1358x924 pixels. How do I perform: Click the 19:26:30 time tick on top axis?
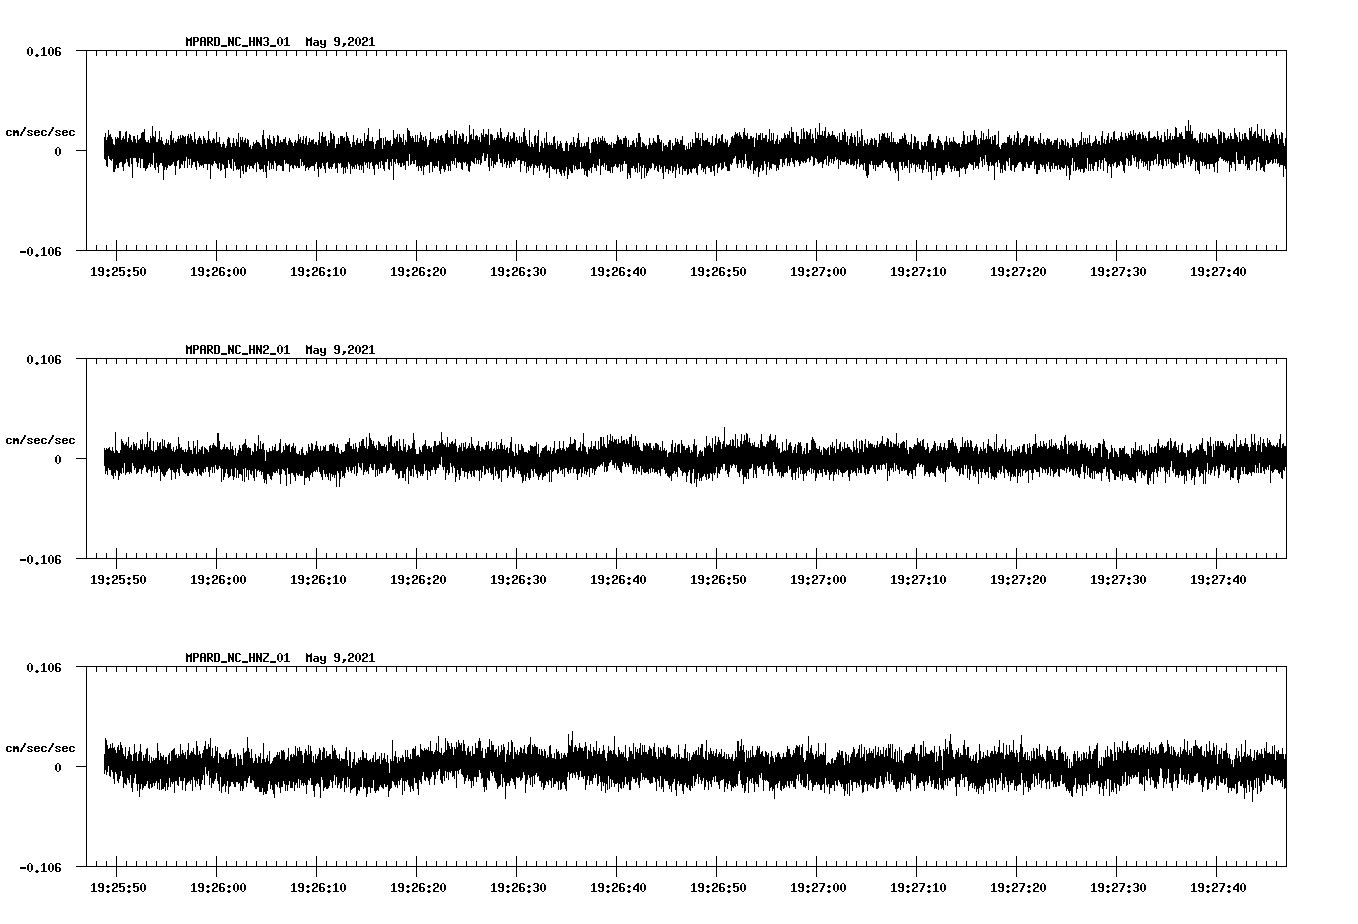coord(518,269)
